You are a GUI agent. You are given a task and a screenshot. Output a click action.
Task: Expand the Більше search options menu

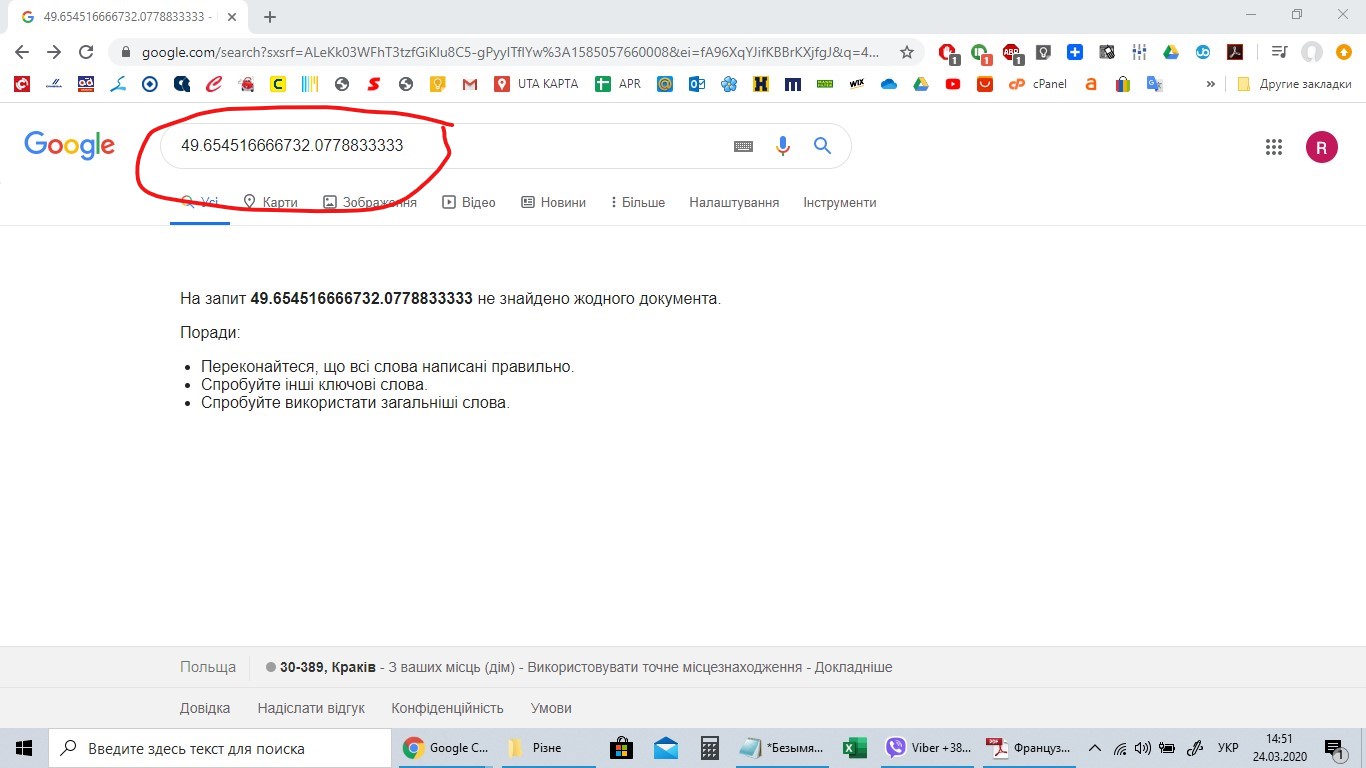coord(637,202)
